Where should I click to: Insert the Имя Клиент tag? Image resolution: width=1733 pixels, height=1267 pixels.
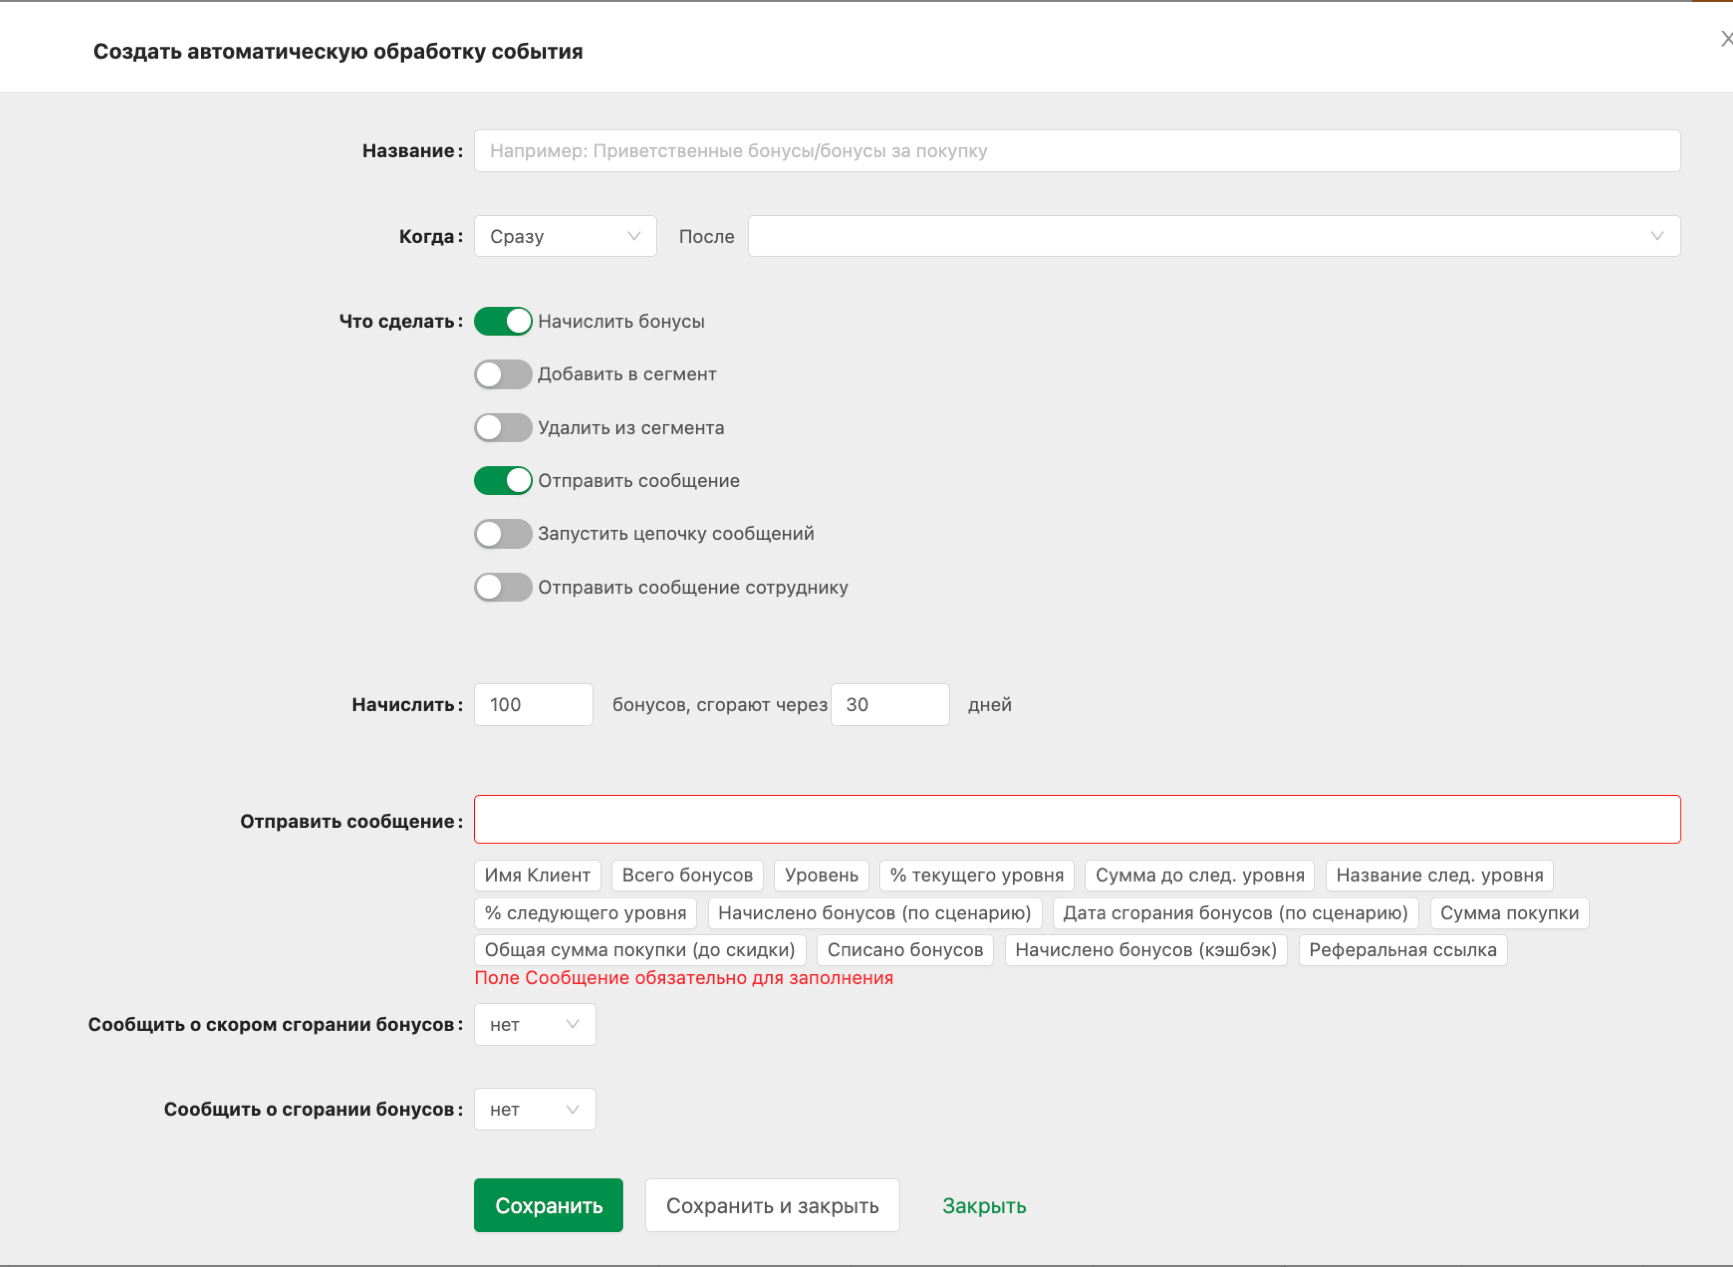click(537, 876)
